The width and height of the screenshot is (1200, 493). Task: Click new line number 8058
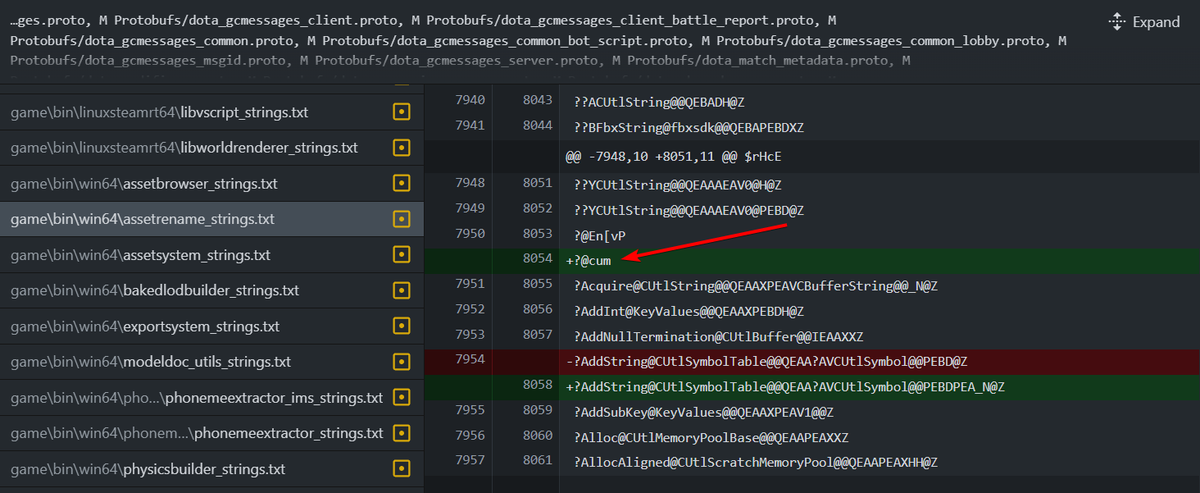pyautogui.click(x=537, y=386)
